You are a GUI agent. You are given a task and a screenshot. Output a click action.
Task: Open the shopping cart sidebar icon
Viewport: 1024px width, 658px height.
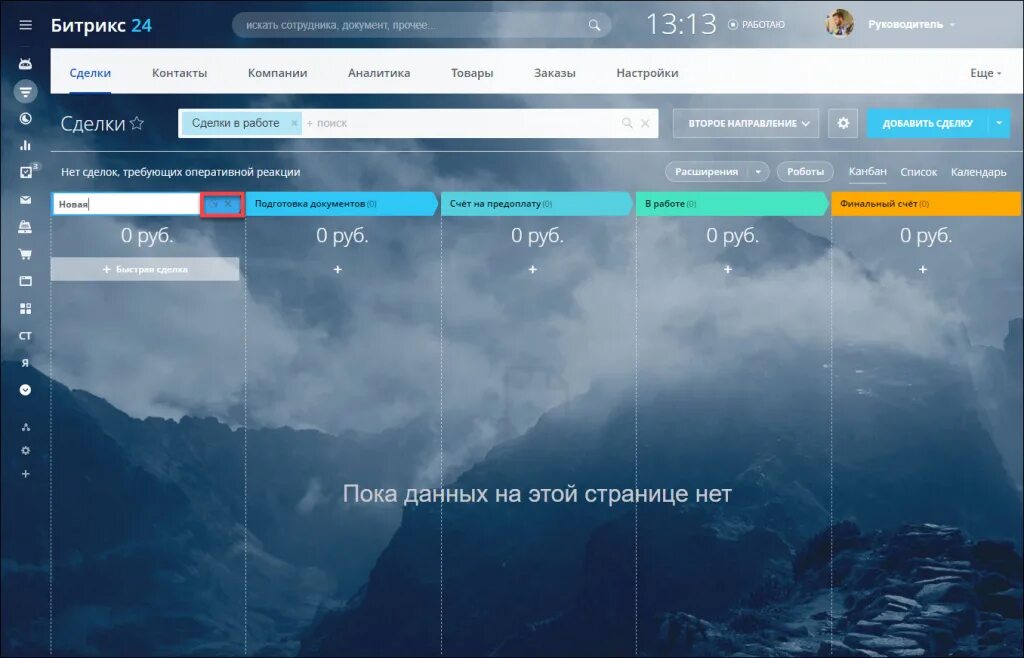point(25,254)
